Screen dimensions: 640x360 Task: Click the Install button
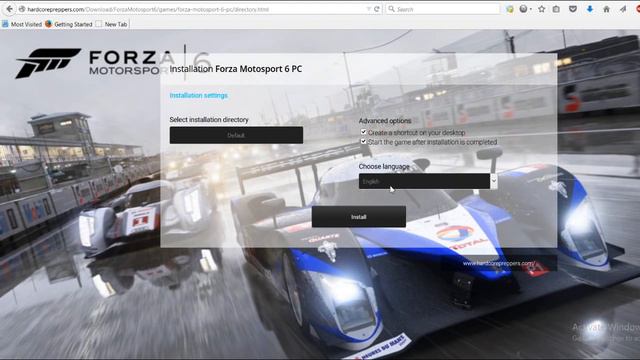359,217
